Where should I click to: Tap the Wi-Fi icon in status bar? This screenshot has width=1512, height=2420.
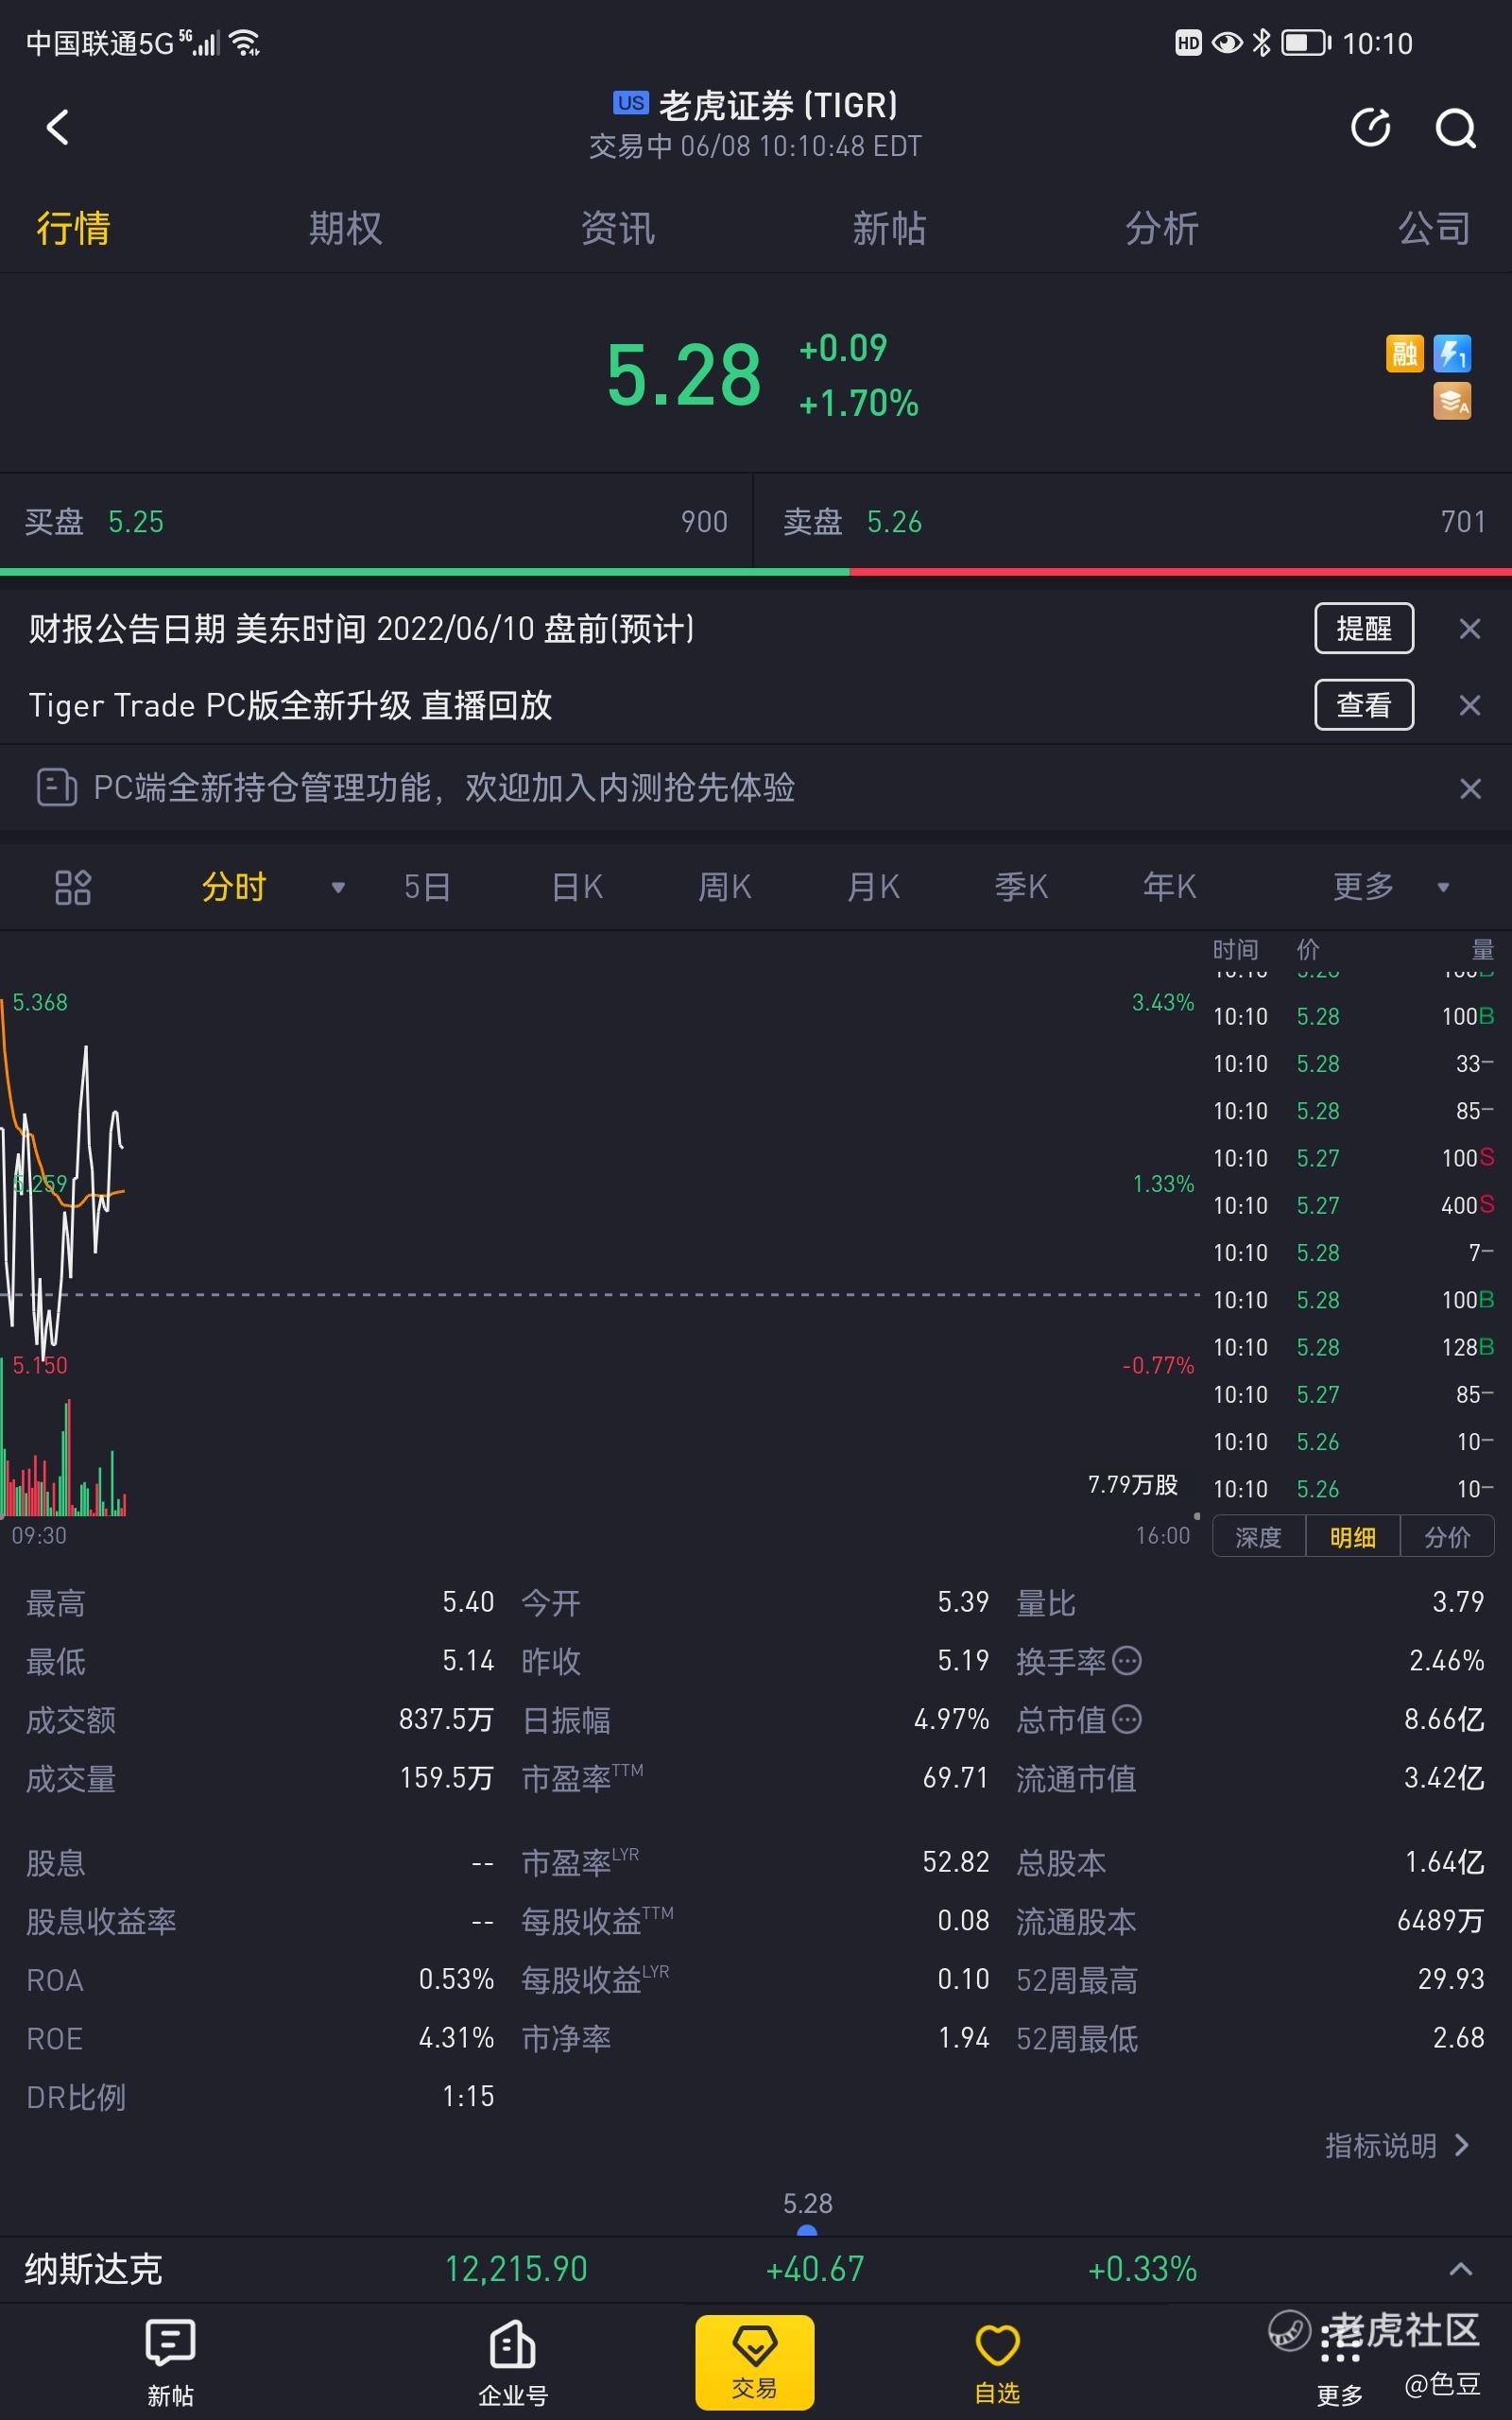(x=245, y=43)
